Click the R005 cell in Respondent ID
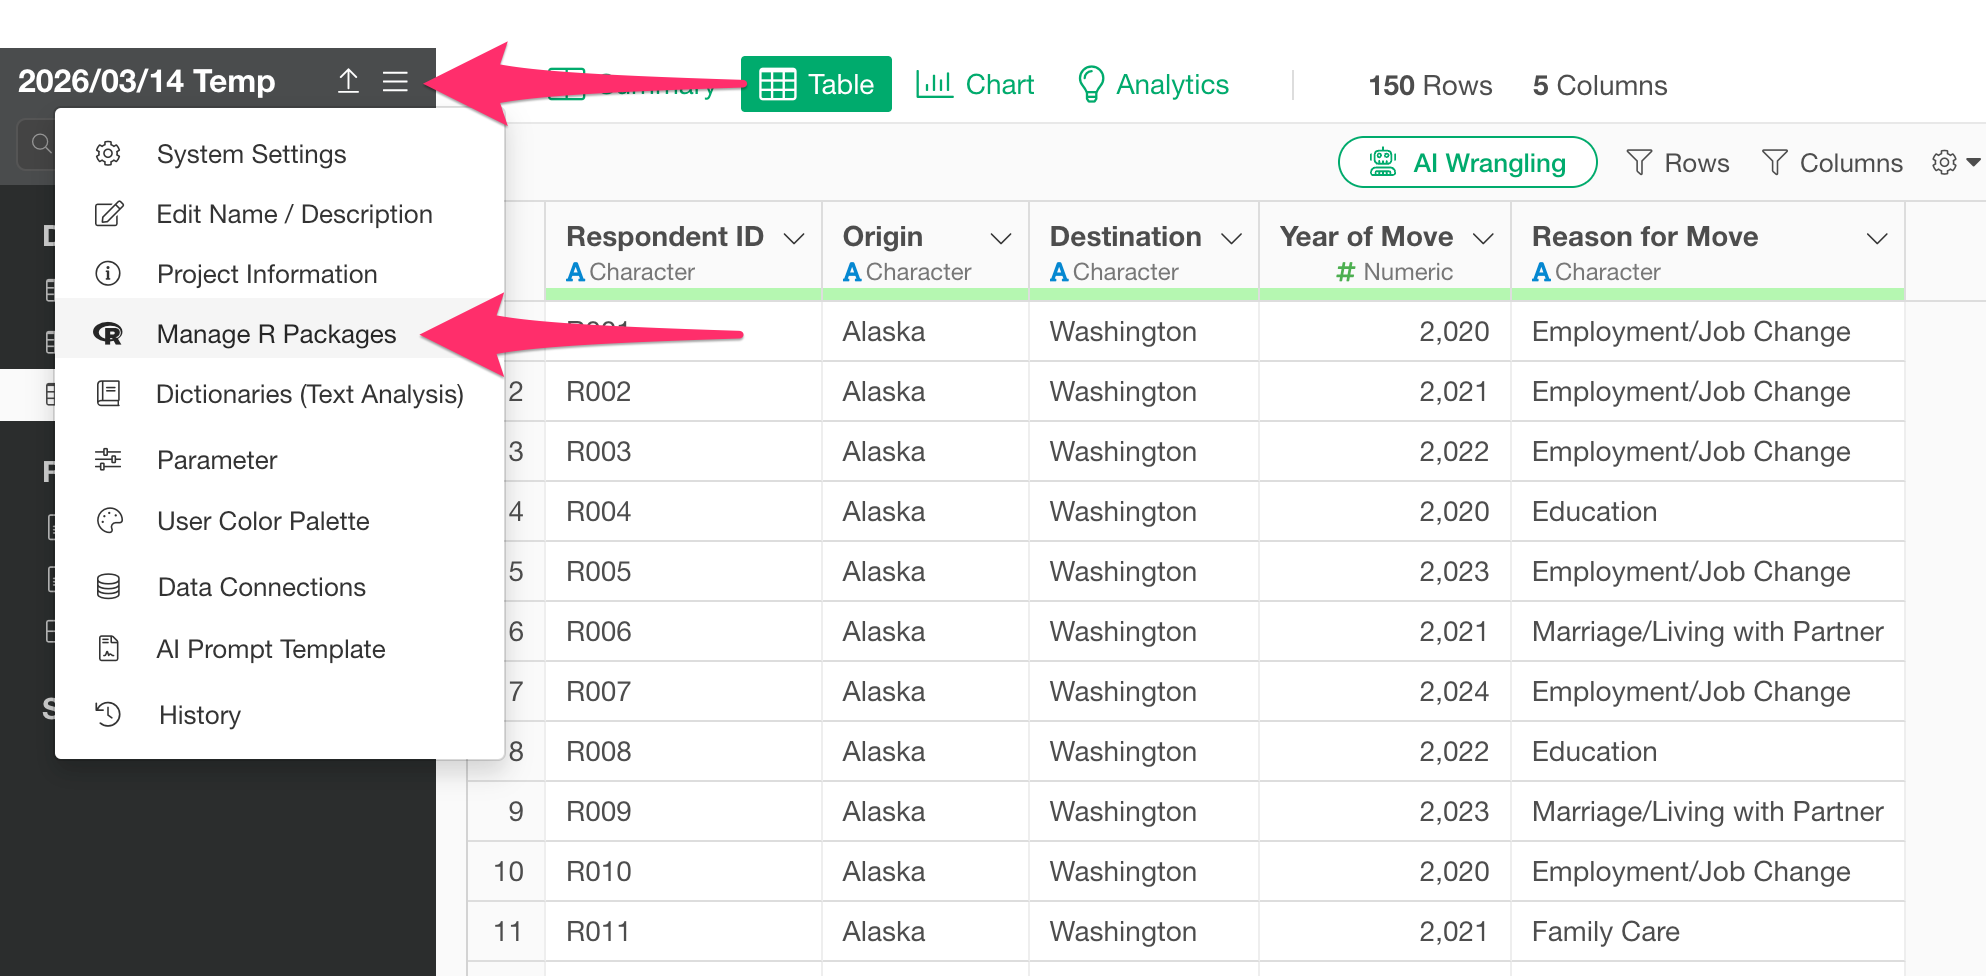Screen dimensions: 1986x976 point(599,571)
